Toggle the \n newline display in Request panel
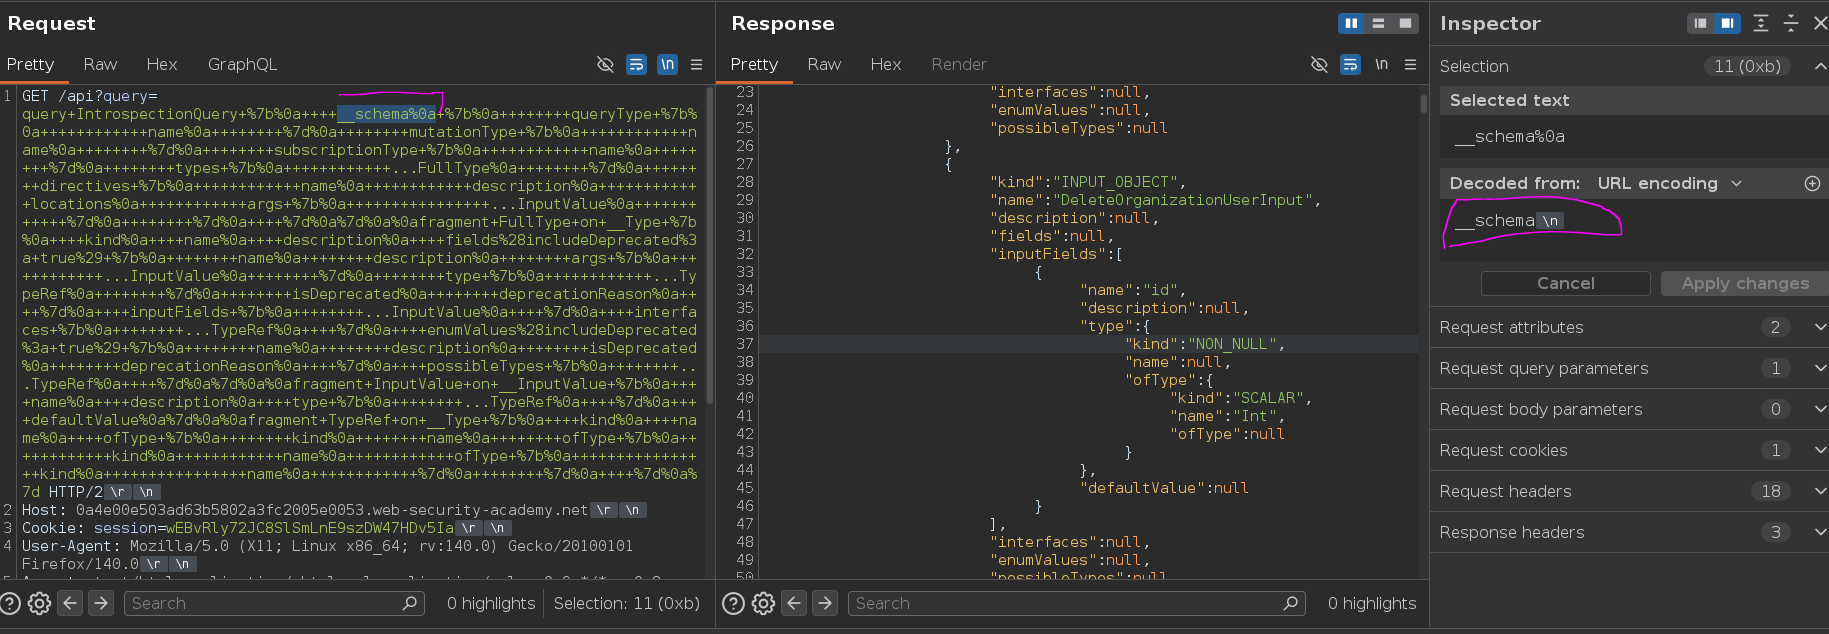The image size is (1829, 634). point(667,64)
